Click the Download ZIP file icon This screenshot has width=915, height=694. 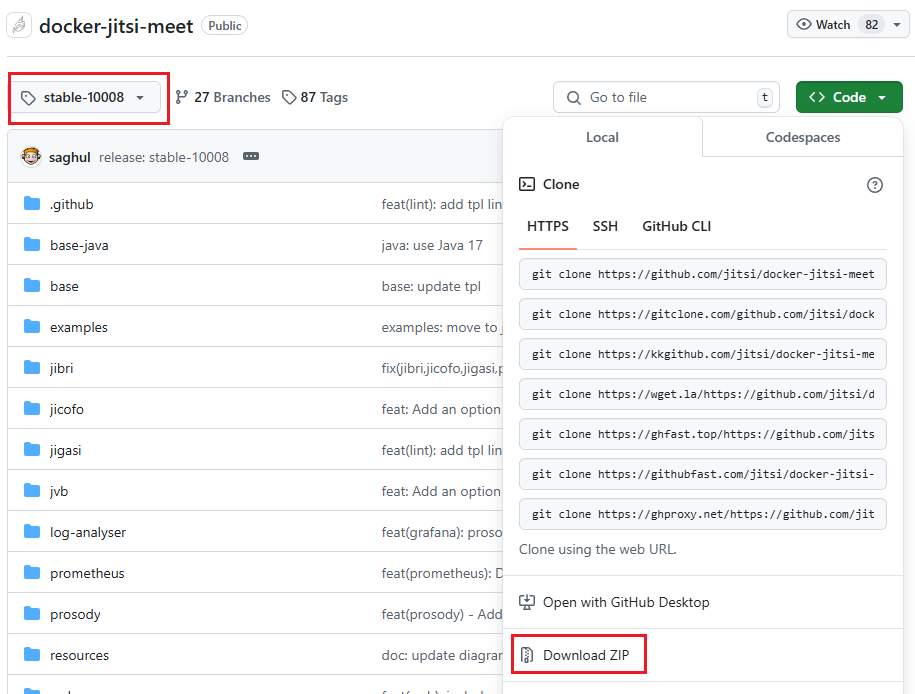[527, 655]
